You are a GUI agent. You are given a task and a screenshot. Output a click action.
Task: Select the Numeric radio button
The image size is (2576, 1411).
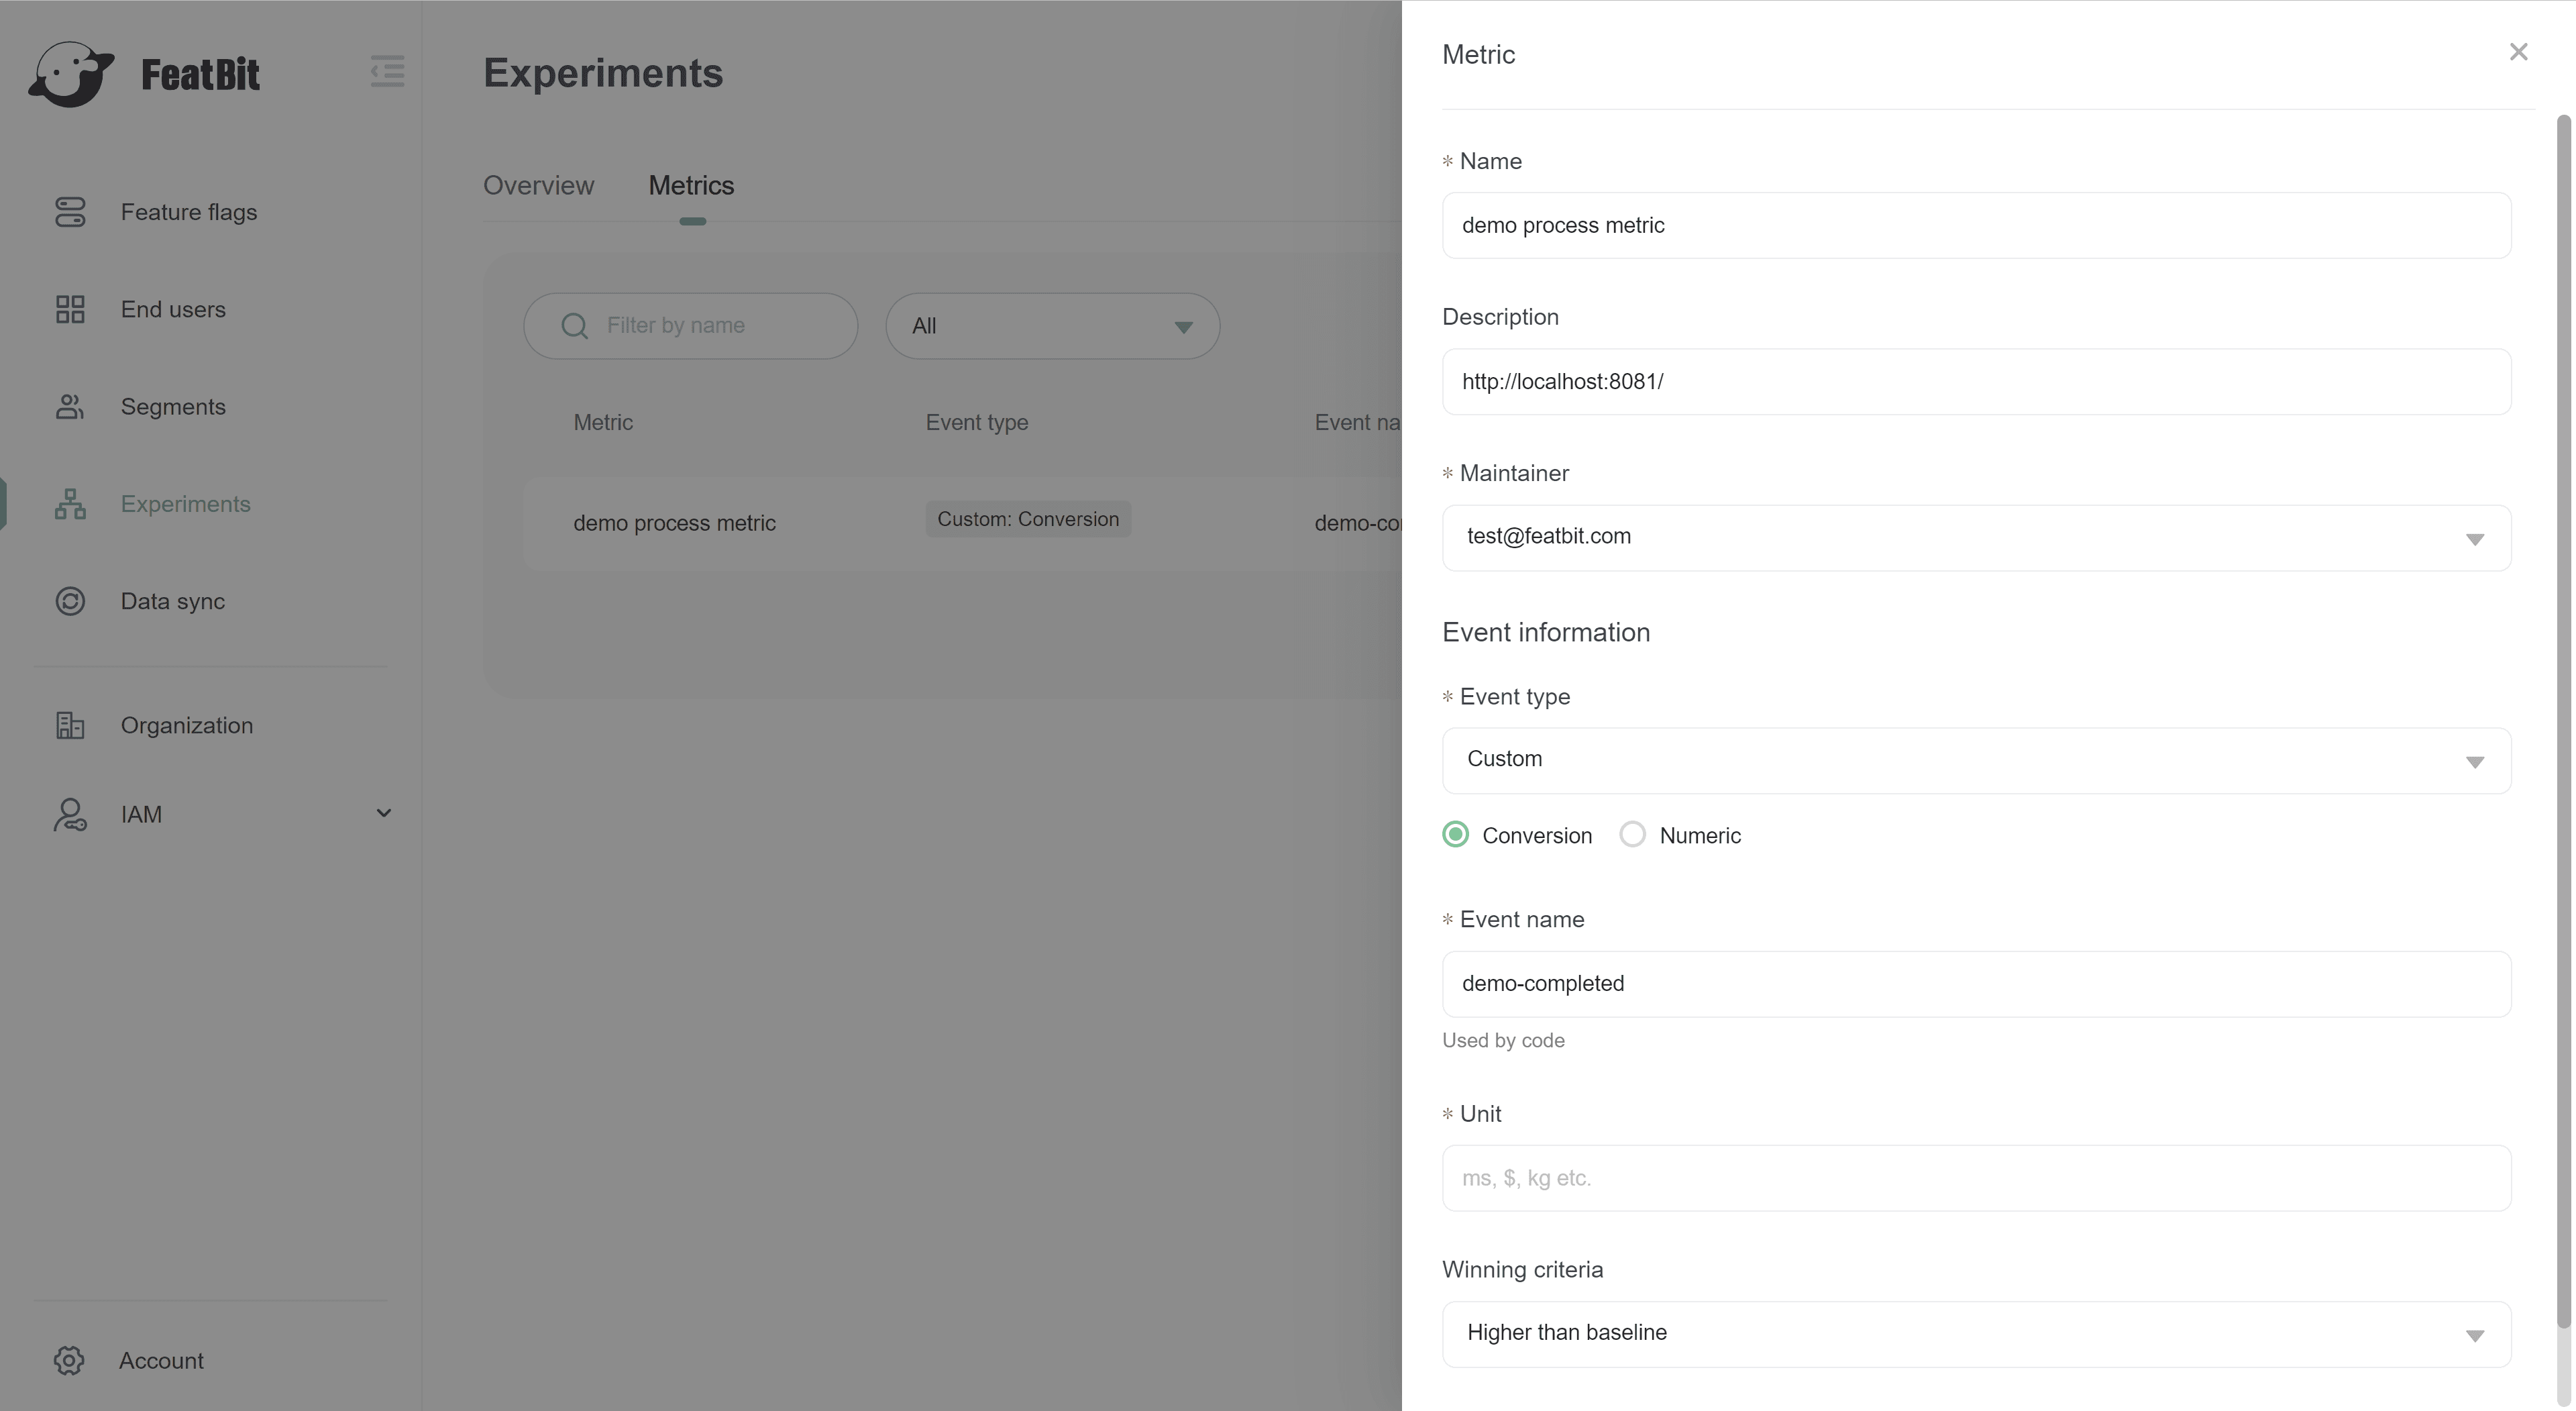coord(1632,835)
